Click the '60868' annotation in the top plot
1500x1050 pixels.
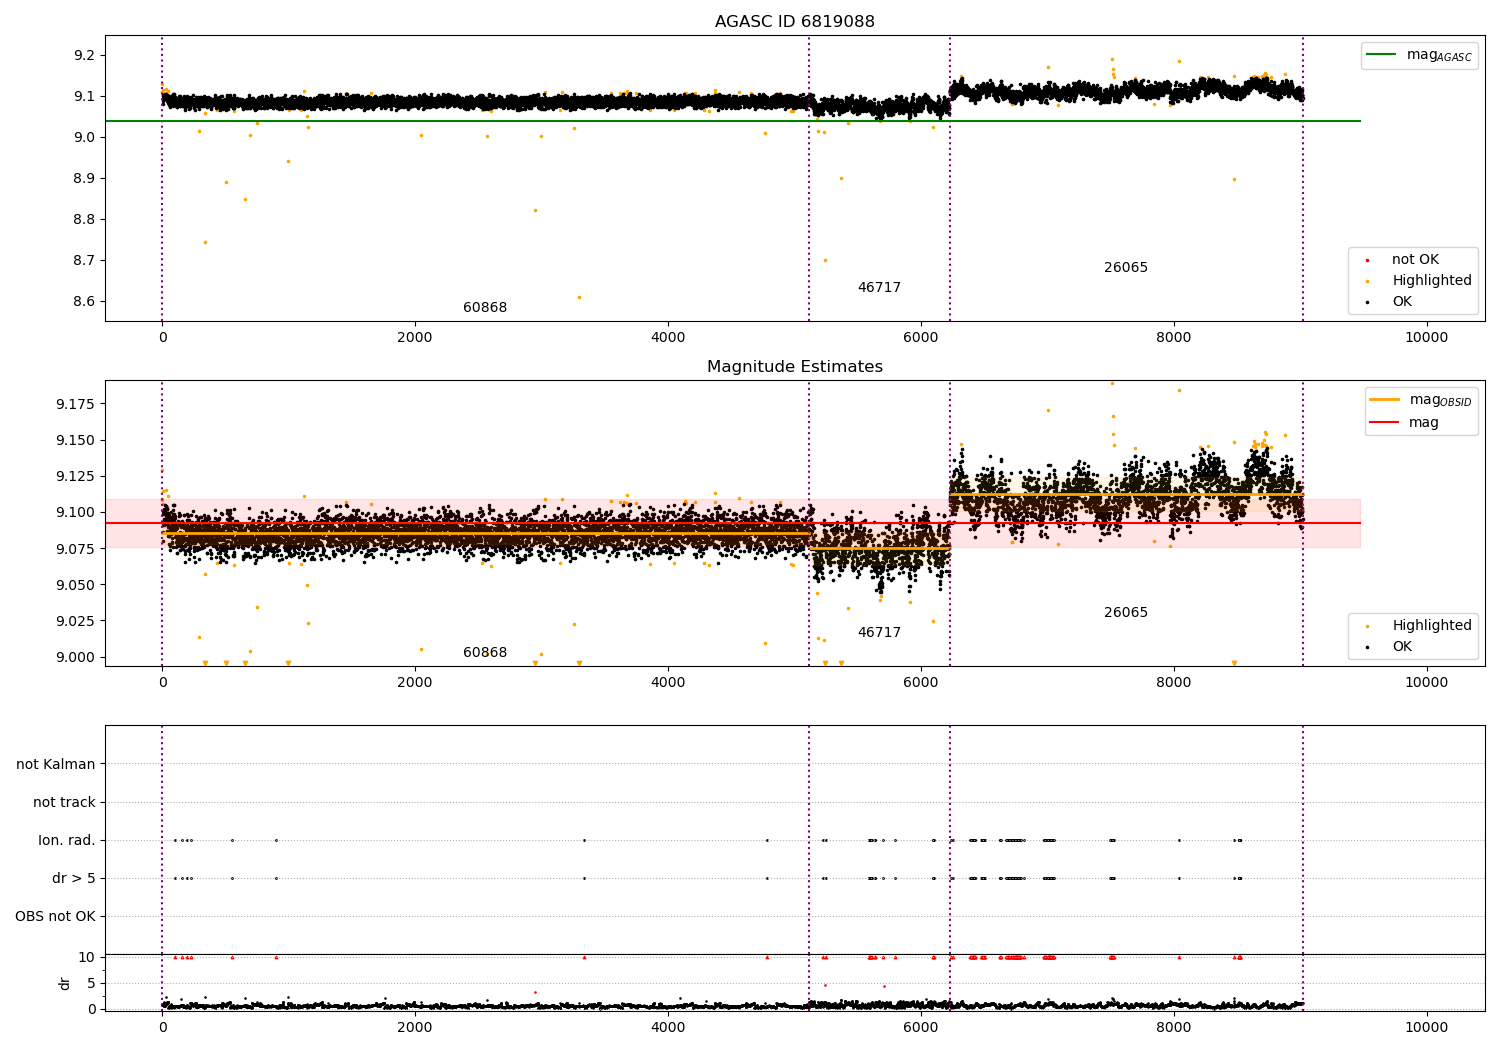pos(485,308)
